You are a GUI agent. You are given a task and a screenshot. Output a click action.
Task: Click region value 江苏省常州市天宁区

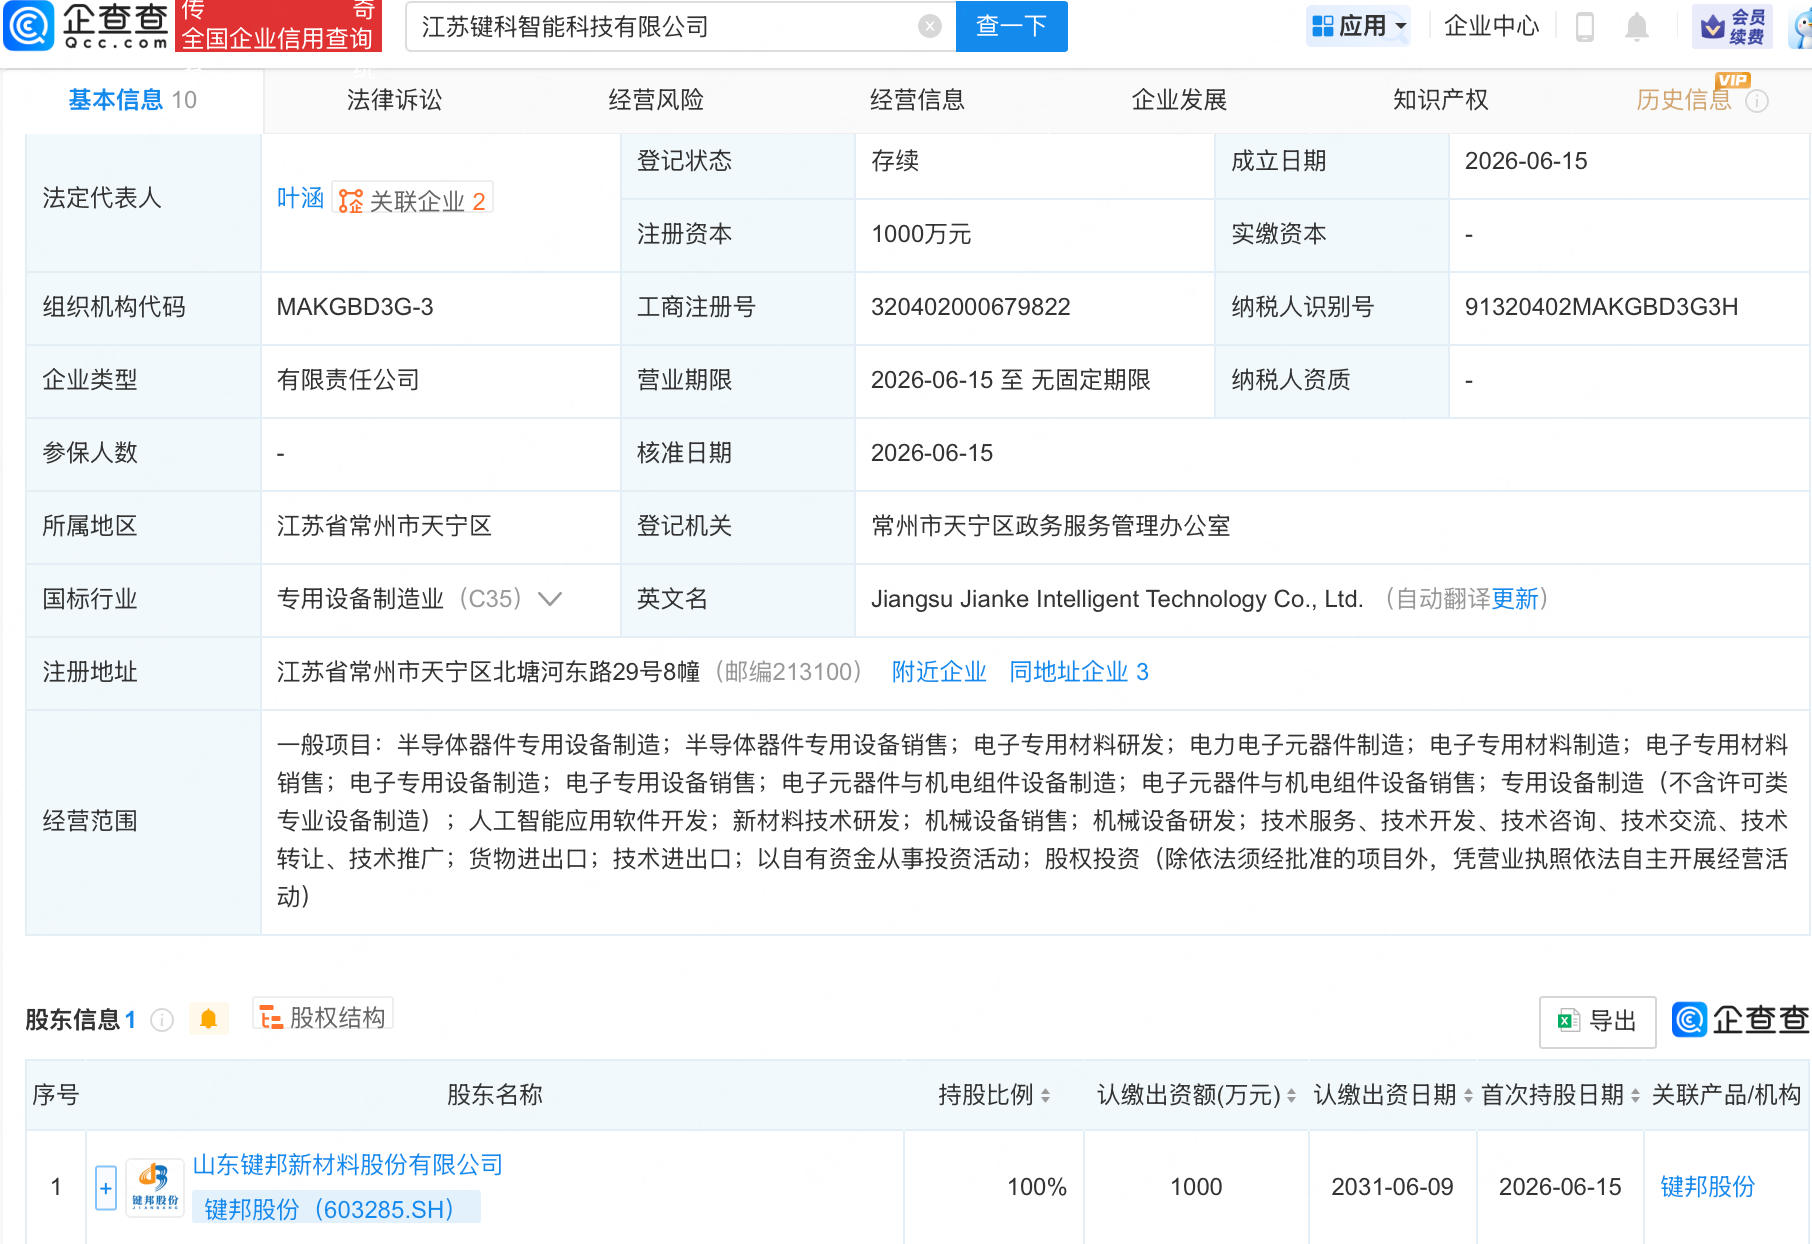pos(384,526)
